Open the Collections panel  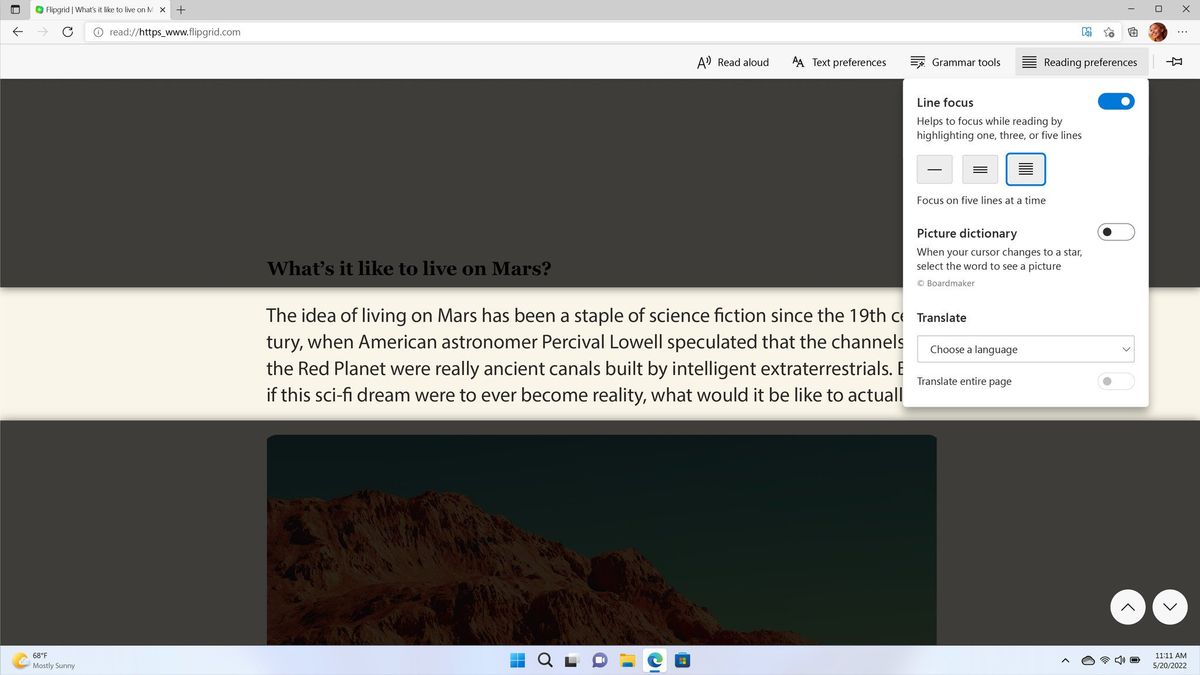(1133, 32)
